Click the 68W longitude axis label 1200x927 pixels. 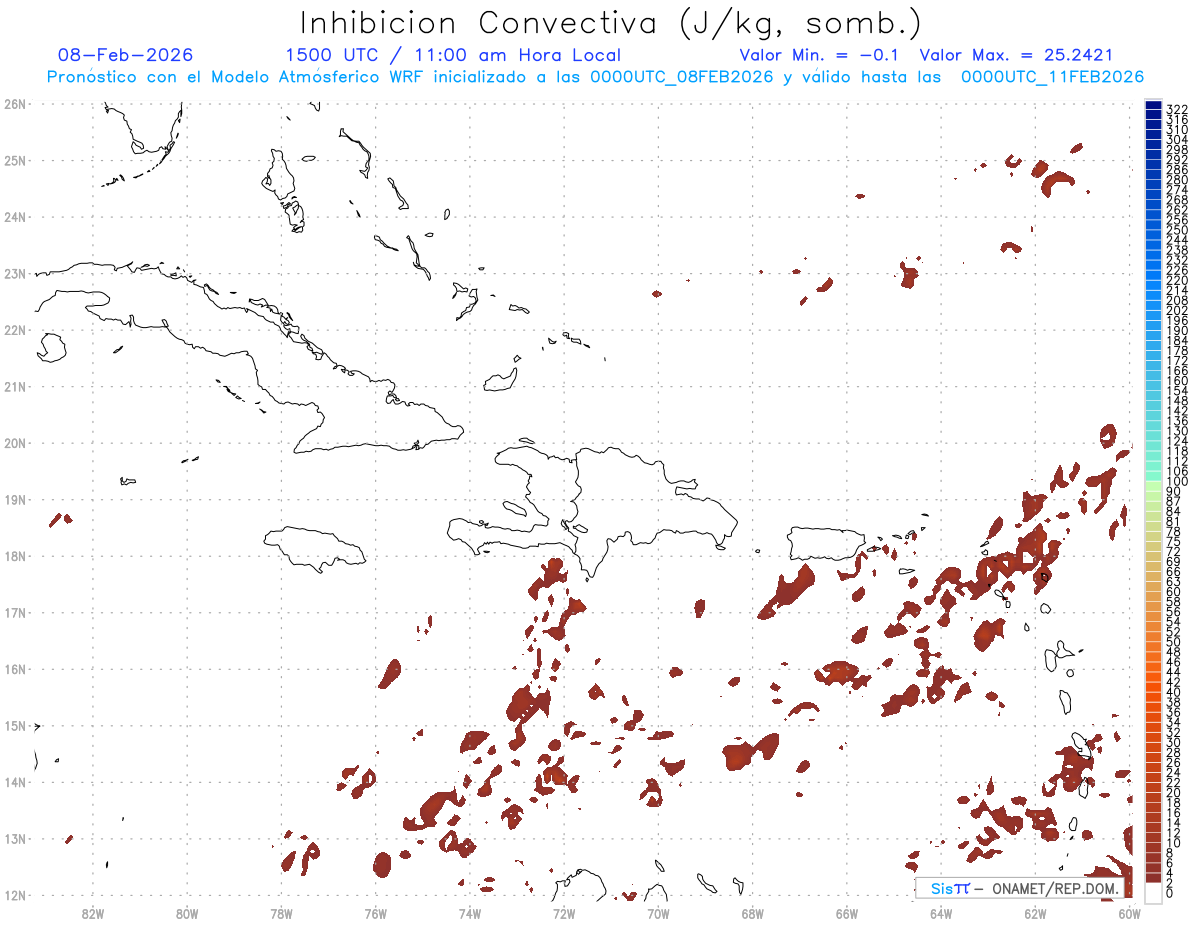click(x=753, y=913)
